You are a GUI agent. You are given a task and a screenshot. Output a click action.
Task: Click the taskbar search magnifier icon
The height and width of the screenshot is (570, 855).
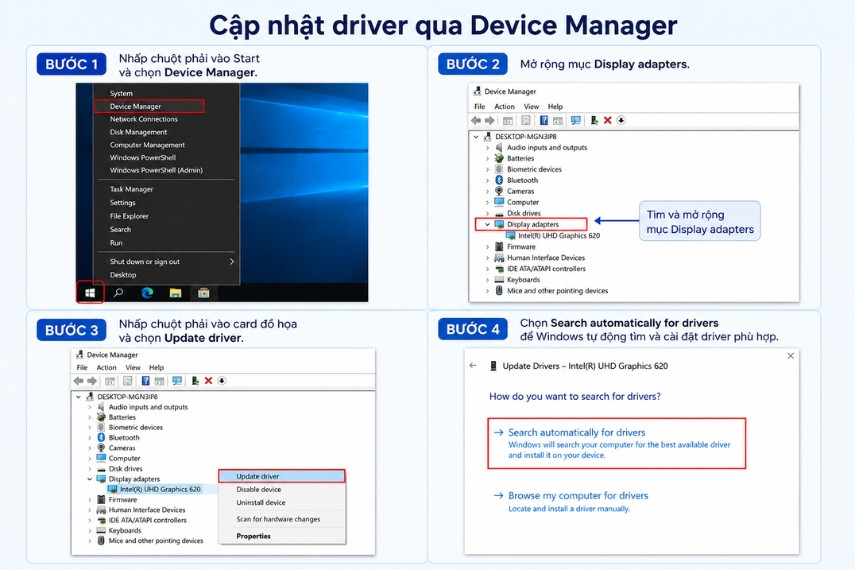(118, 293)
